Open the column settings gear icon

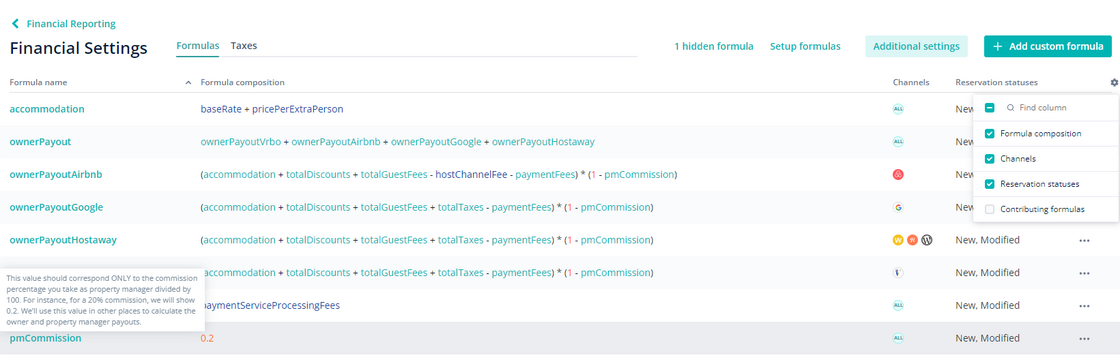pyautogui.click(x=1114, y=82)
